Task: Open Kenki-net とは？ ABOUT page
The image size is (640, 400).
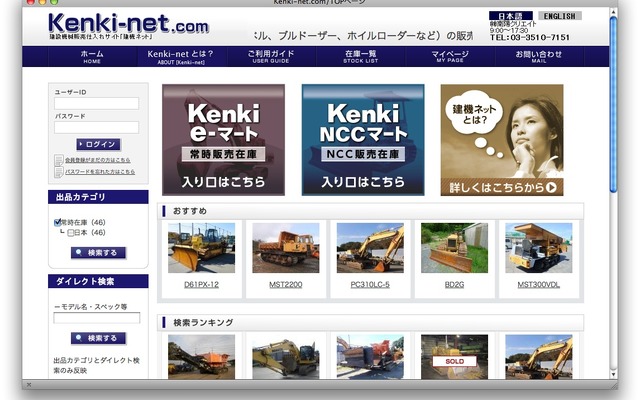Action: point(181,56)
